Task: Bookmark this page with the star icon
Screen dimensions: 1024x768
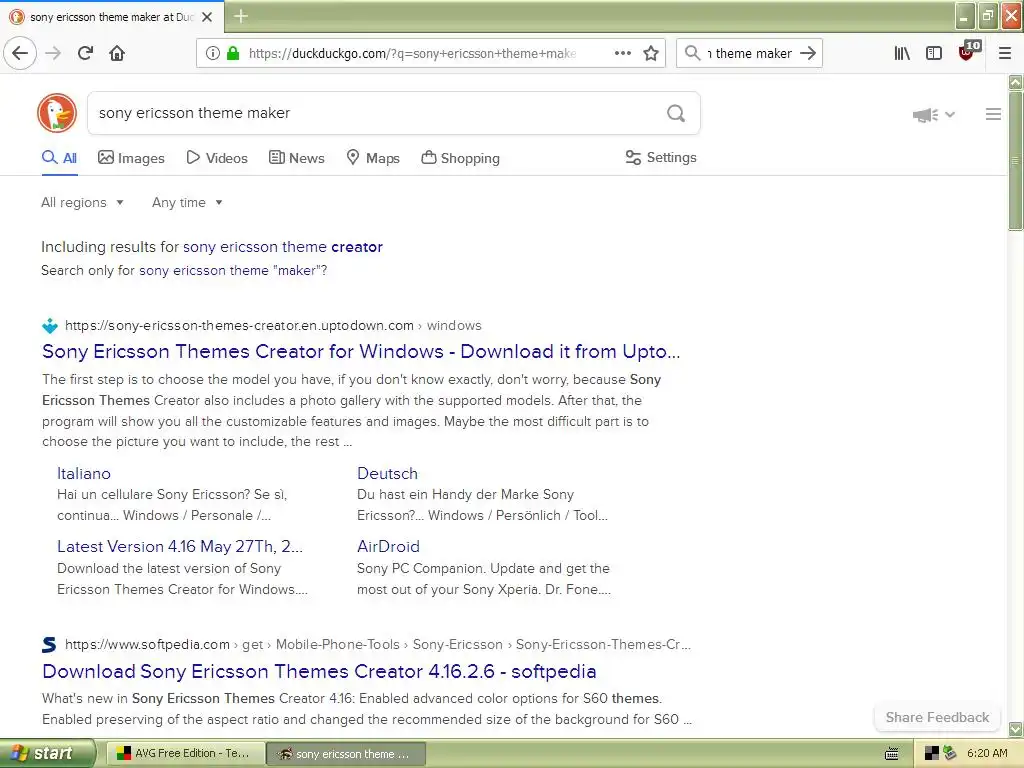Action: point(650,53)
